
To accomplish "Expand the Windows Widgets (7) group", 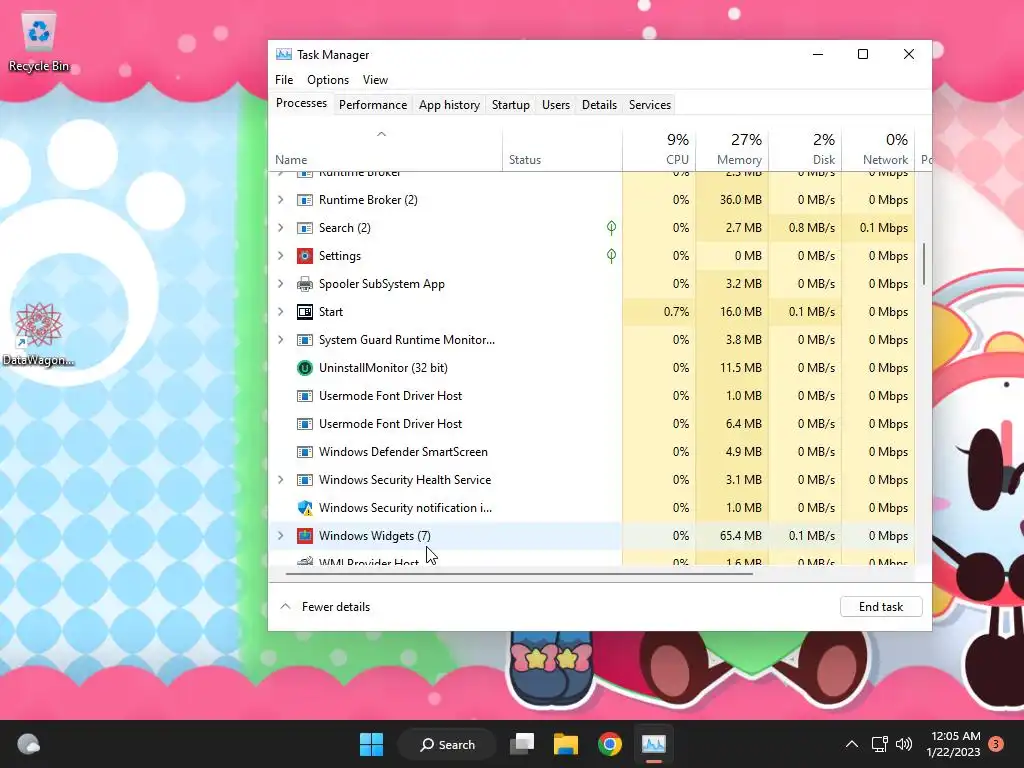I will click(x=281, y=536).
